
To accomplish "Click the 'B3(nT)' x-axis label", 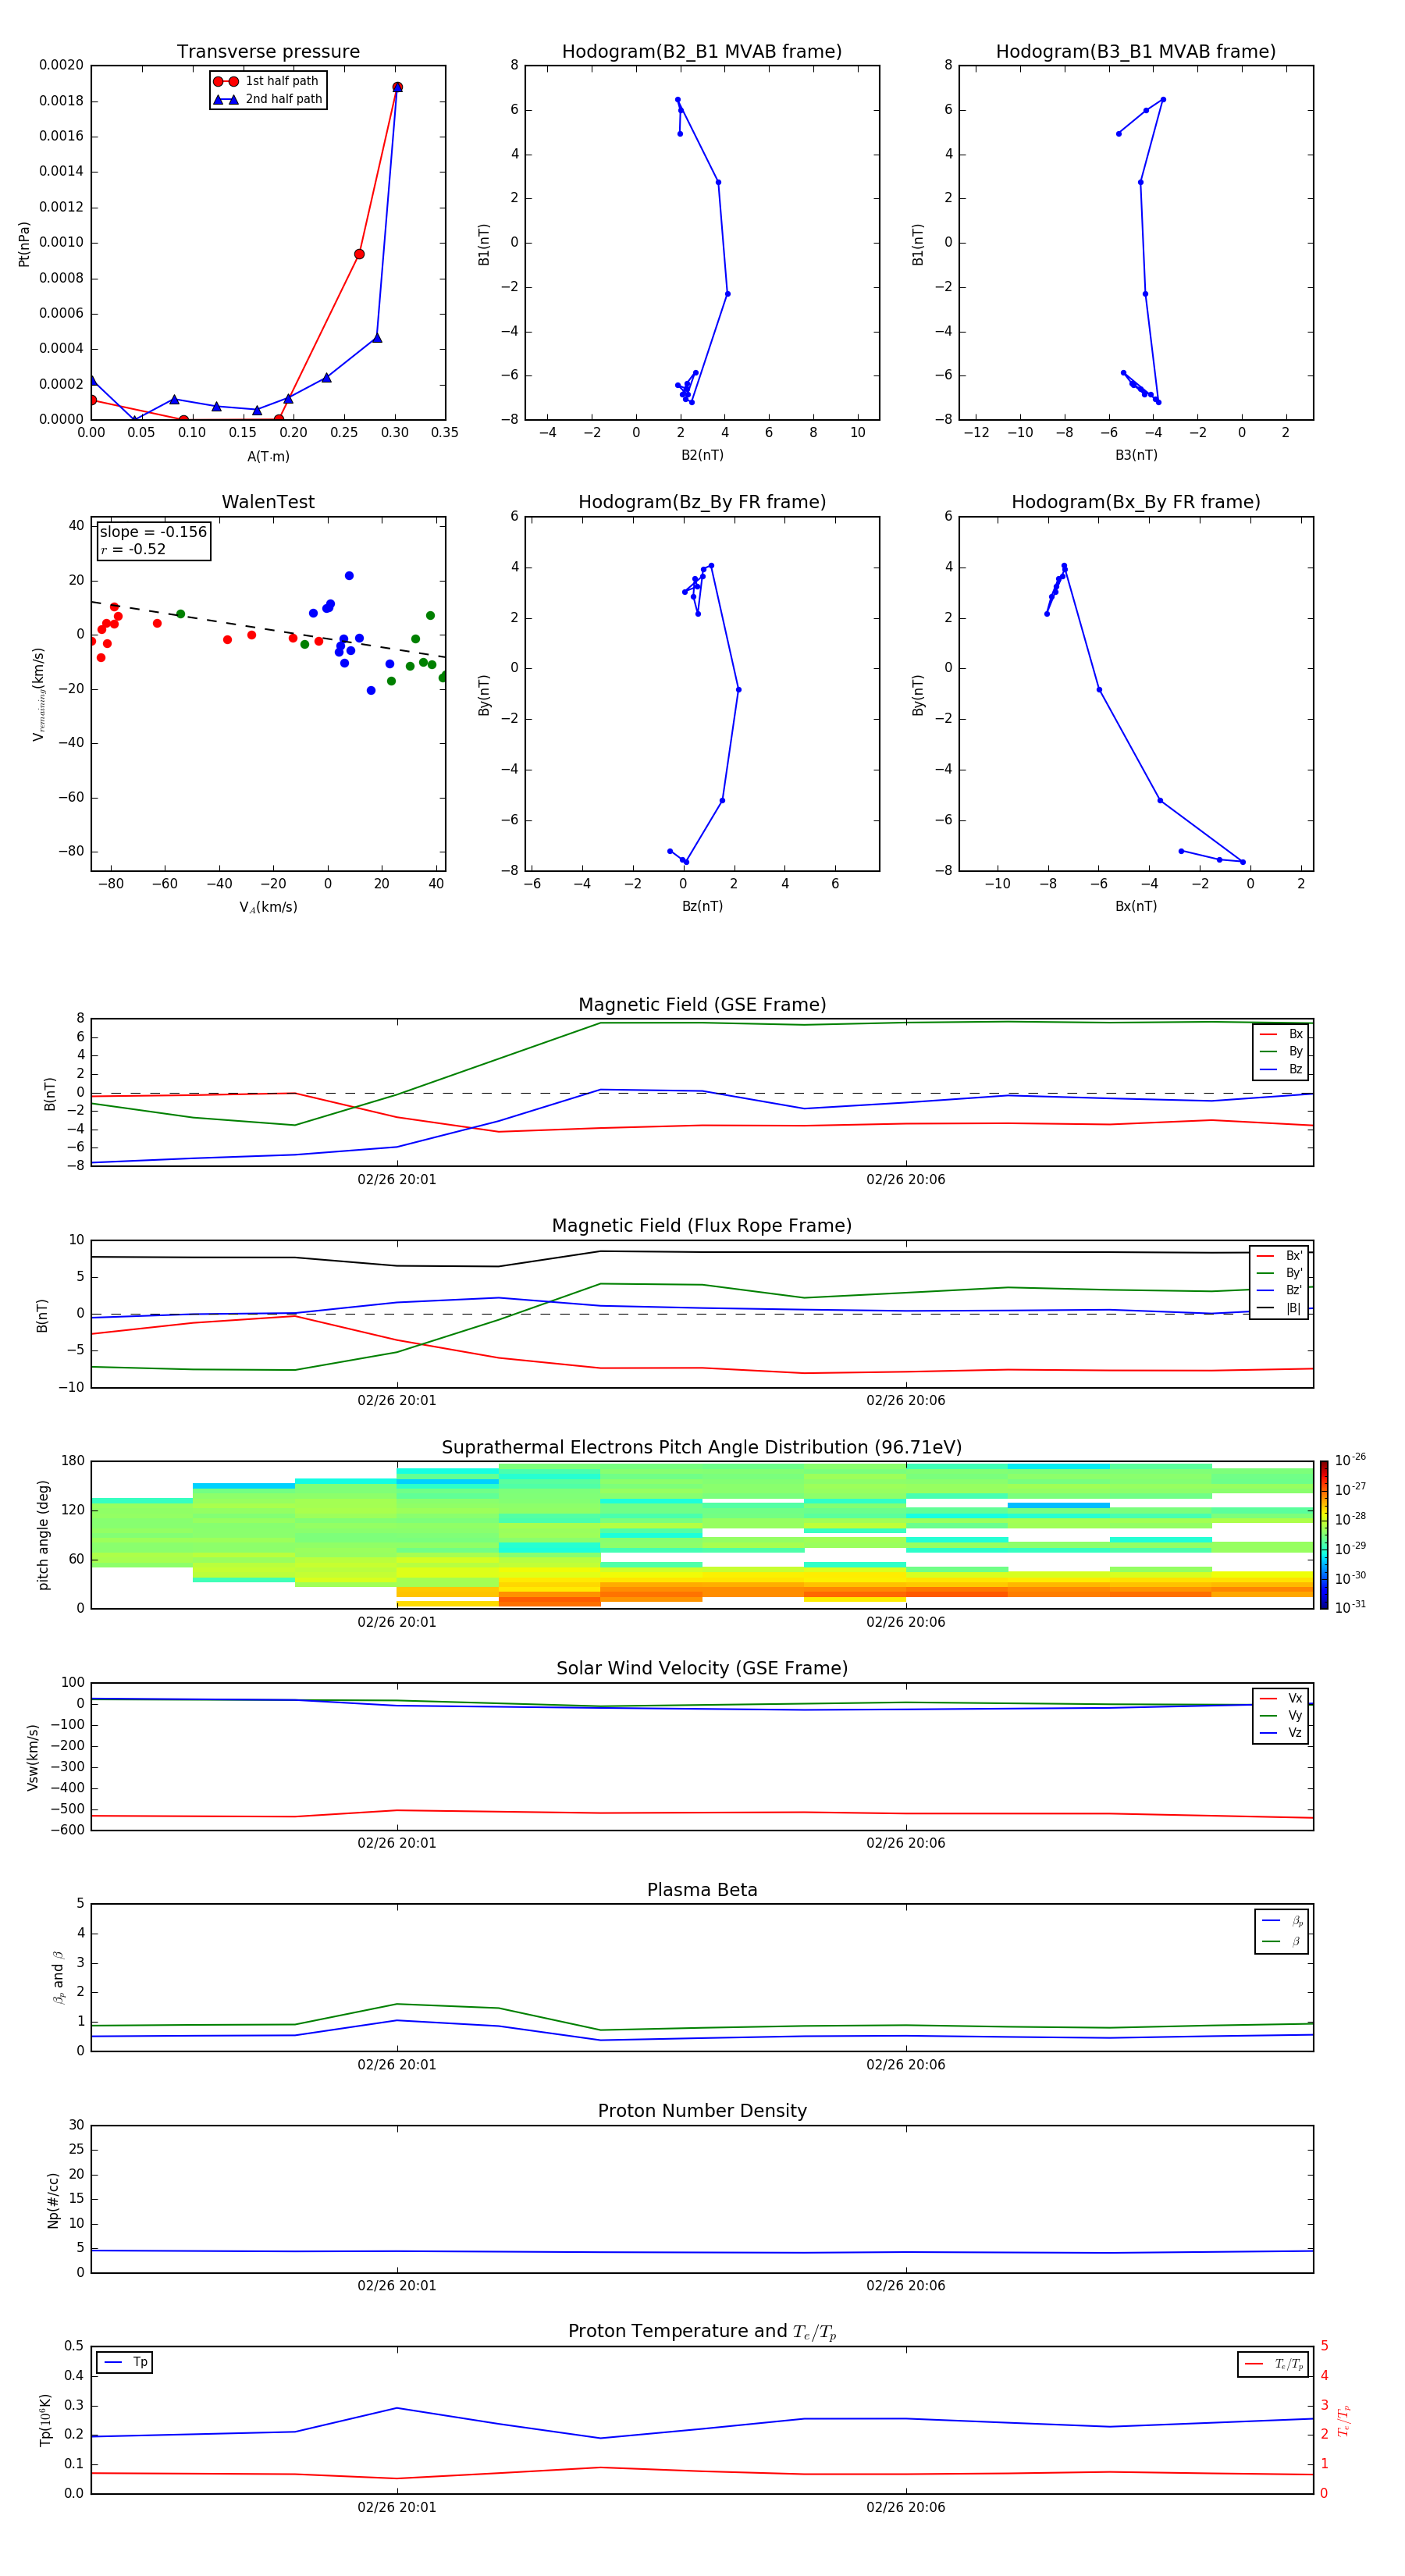I will (x=1136, y=455).
